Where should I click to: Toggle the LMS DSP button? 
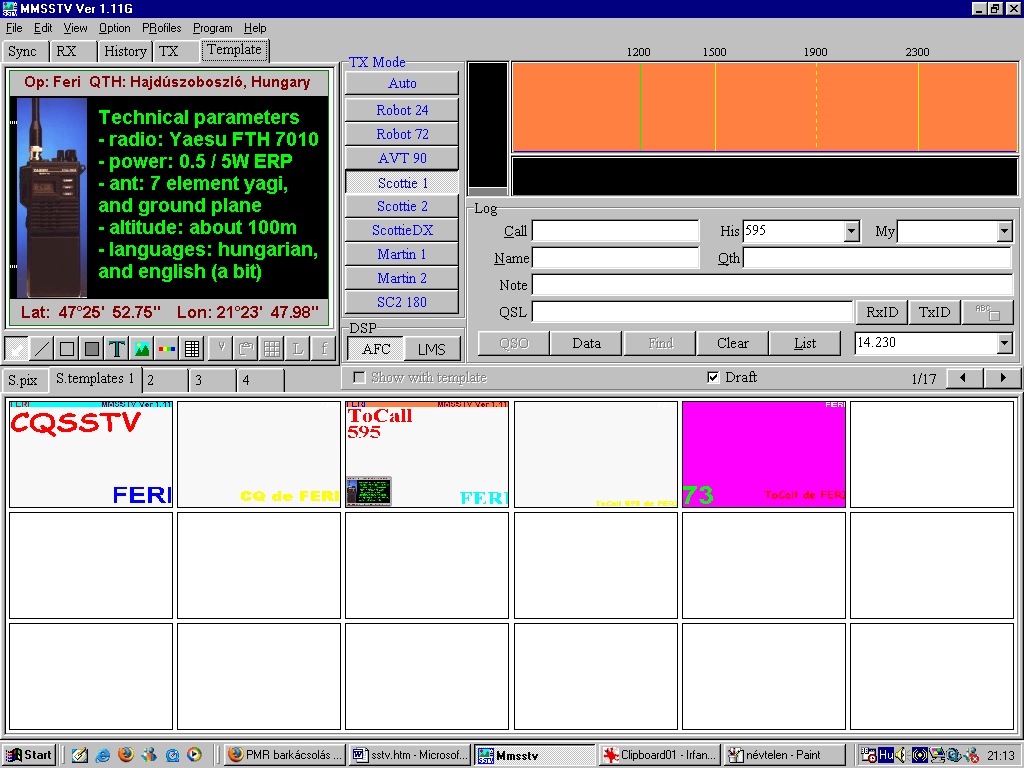(x=432, y=348)
